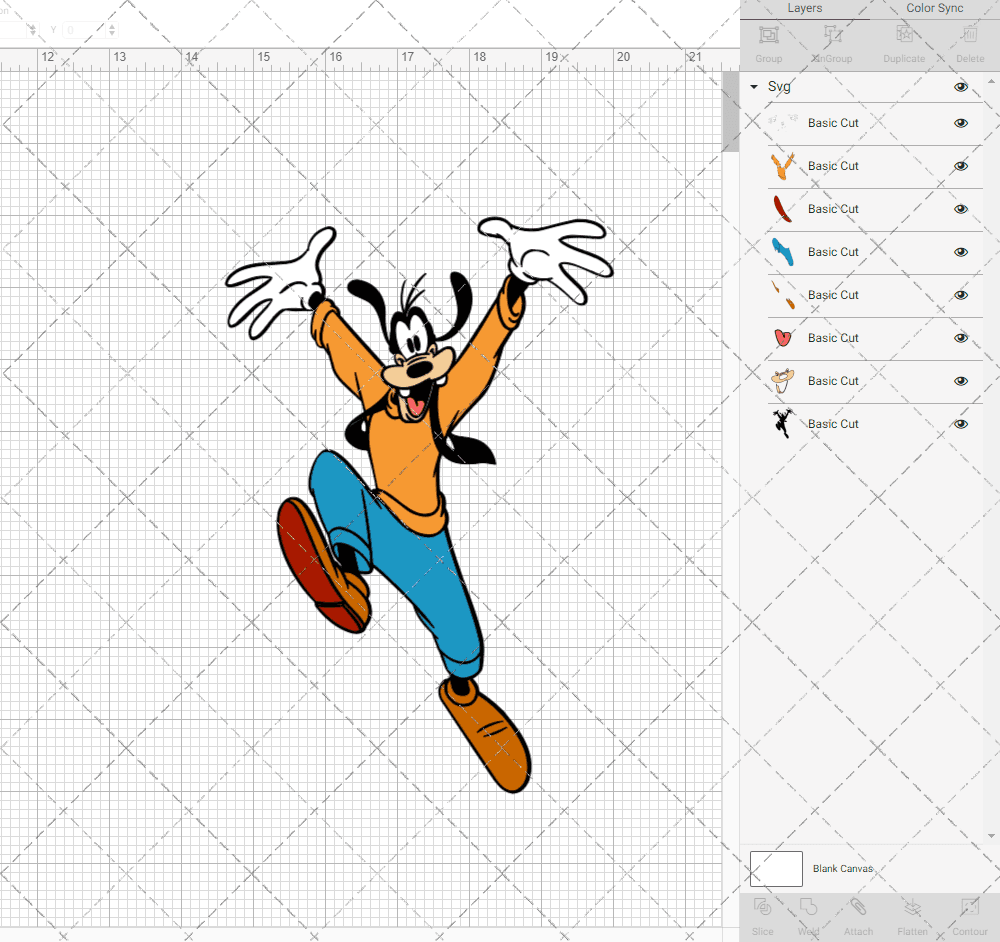The height and width of the screenshot is (942, 1000).
Task: Click the Y position stepper arrows
Action: (x=112, y=29)
